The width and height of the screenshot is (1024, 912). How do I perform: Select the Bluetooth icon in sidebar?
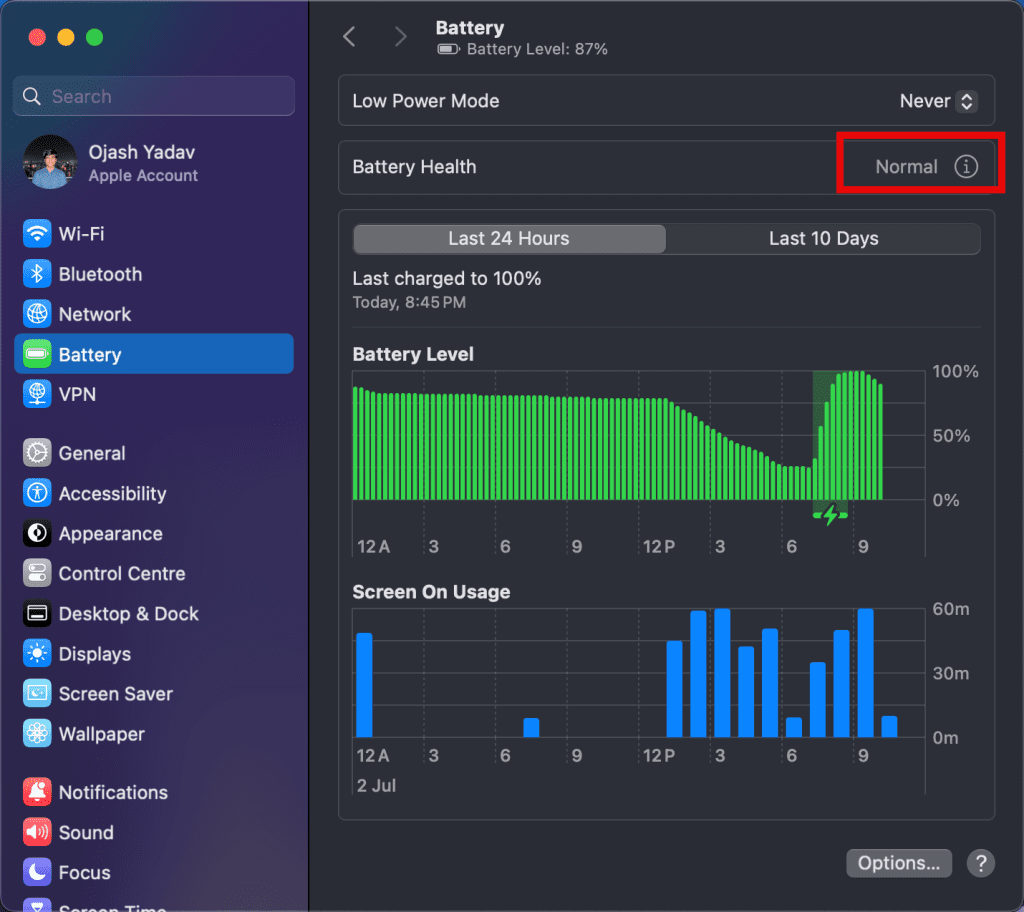(x=37, y=274)
